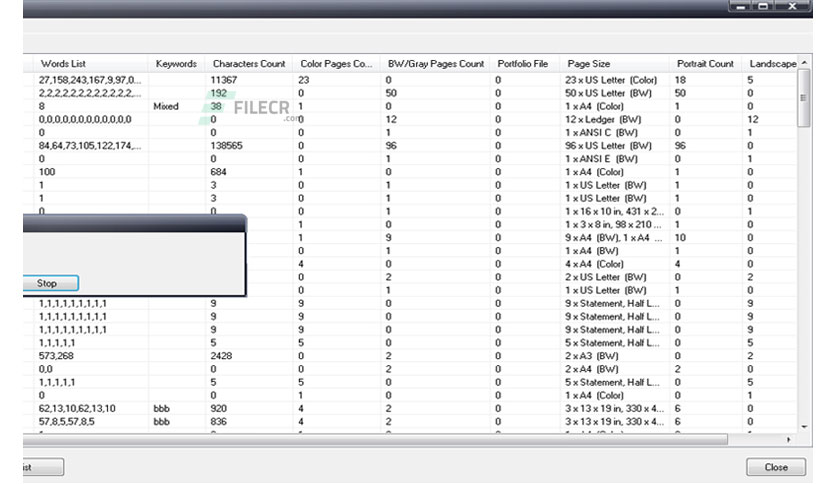Select the page size cell '96 x US Letter (BW)'
836x484 pixels.
point(608,146)
